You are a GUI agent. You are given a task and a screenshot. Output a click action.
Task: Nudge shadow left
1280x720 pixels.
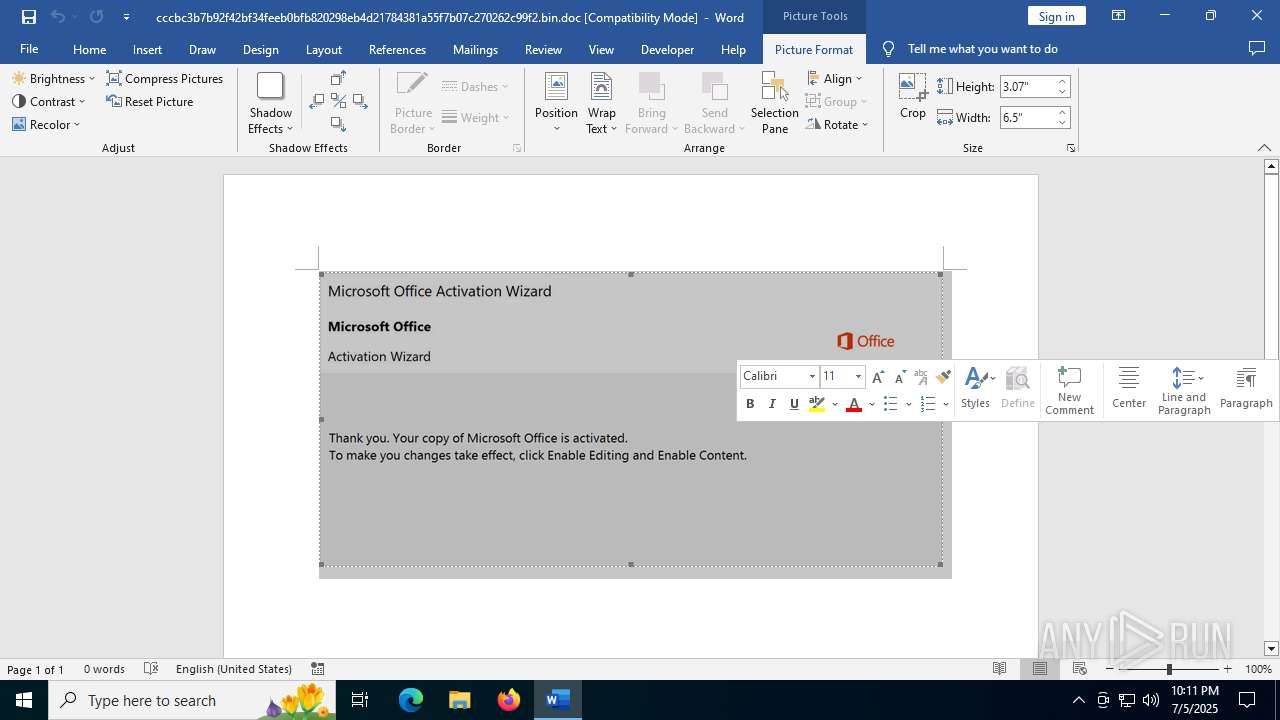(x=317, y=101)
